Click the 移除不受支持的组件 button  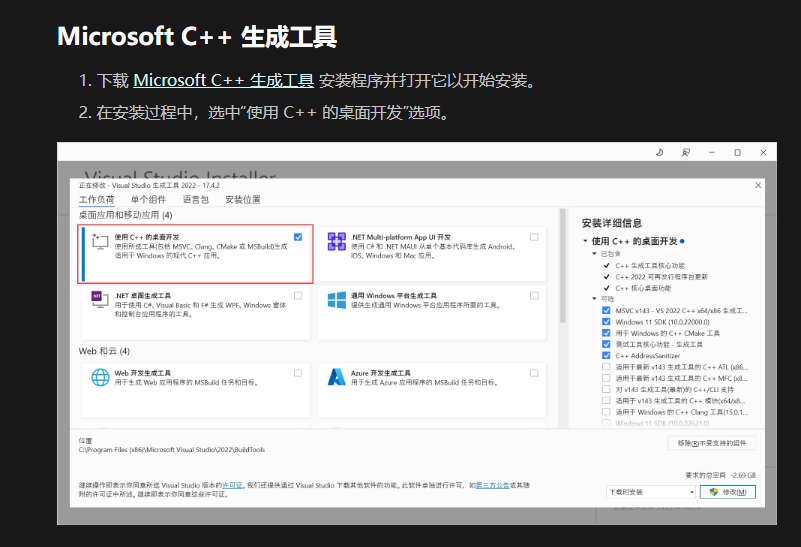coord(712,443)
